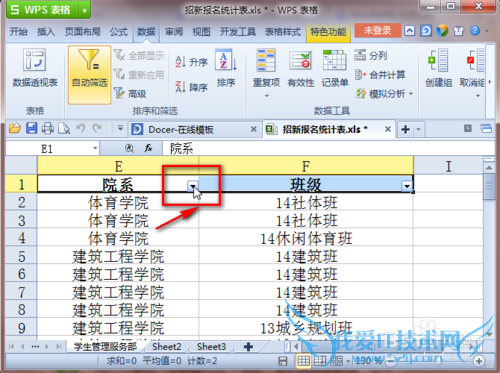The height and width of the screenshot is (373, 500).
Task: Switch to 开发工具 tab
Action: coord(238,32)
